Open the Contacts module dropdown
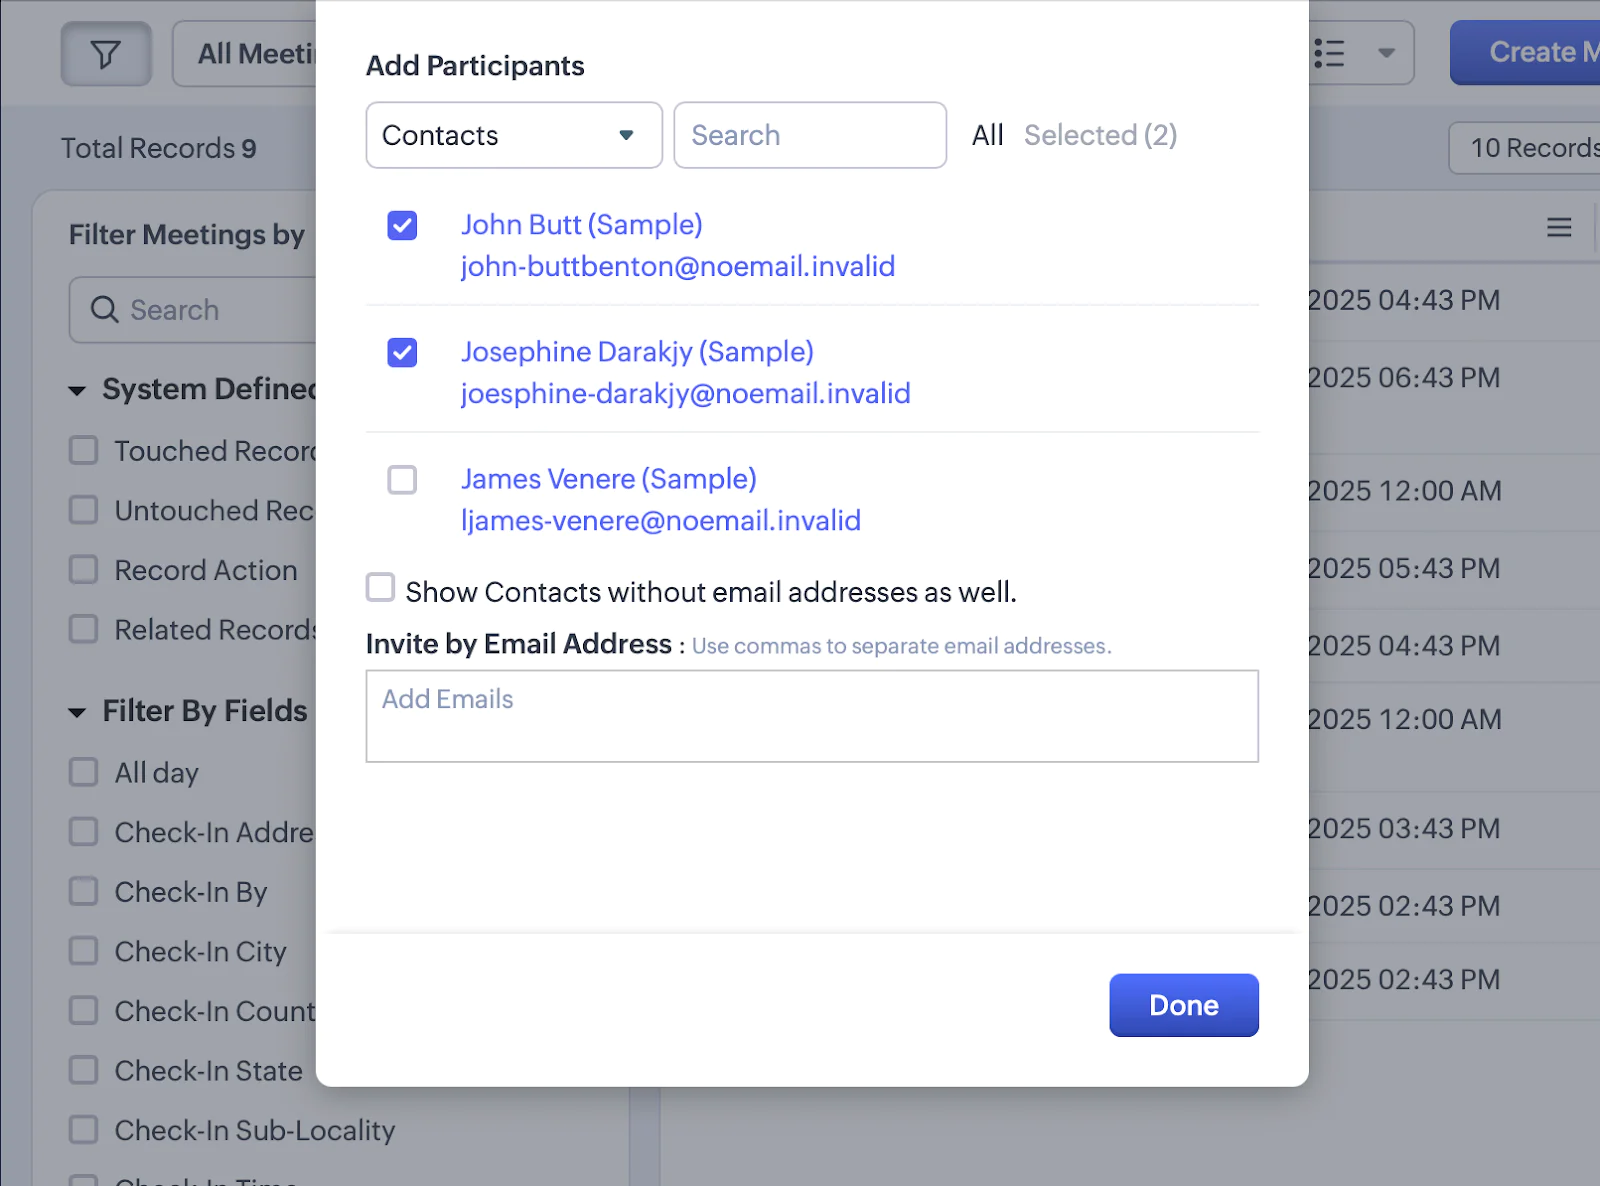The image size is (1600, 1186). click(513, 135)
